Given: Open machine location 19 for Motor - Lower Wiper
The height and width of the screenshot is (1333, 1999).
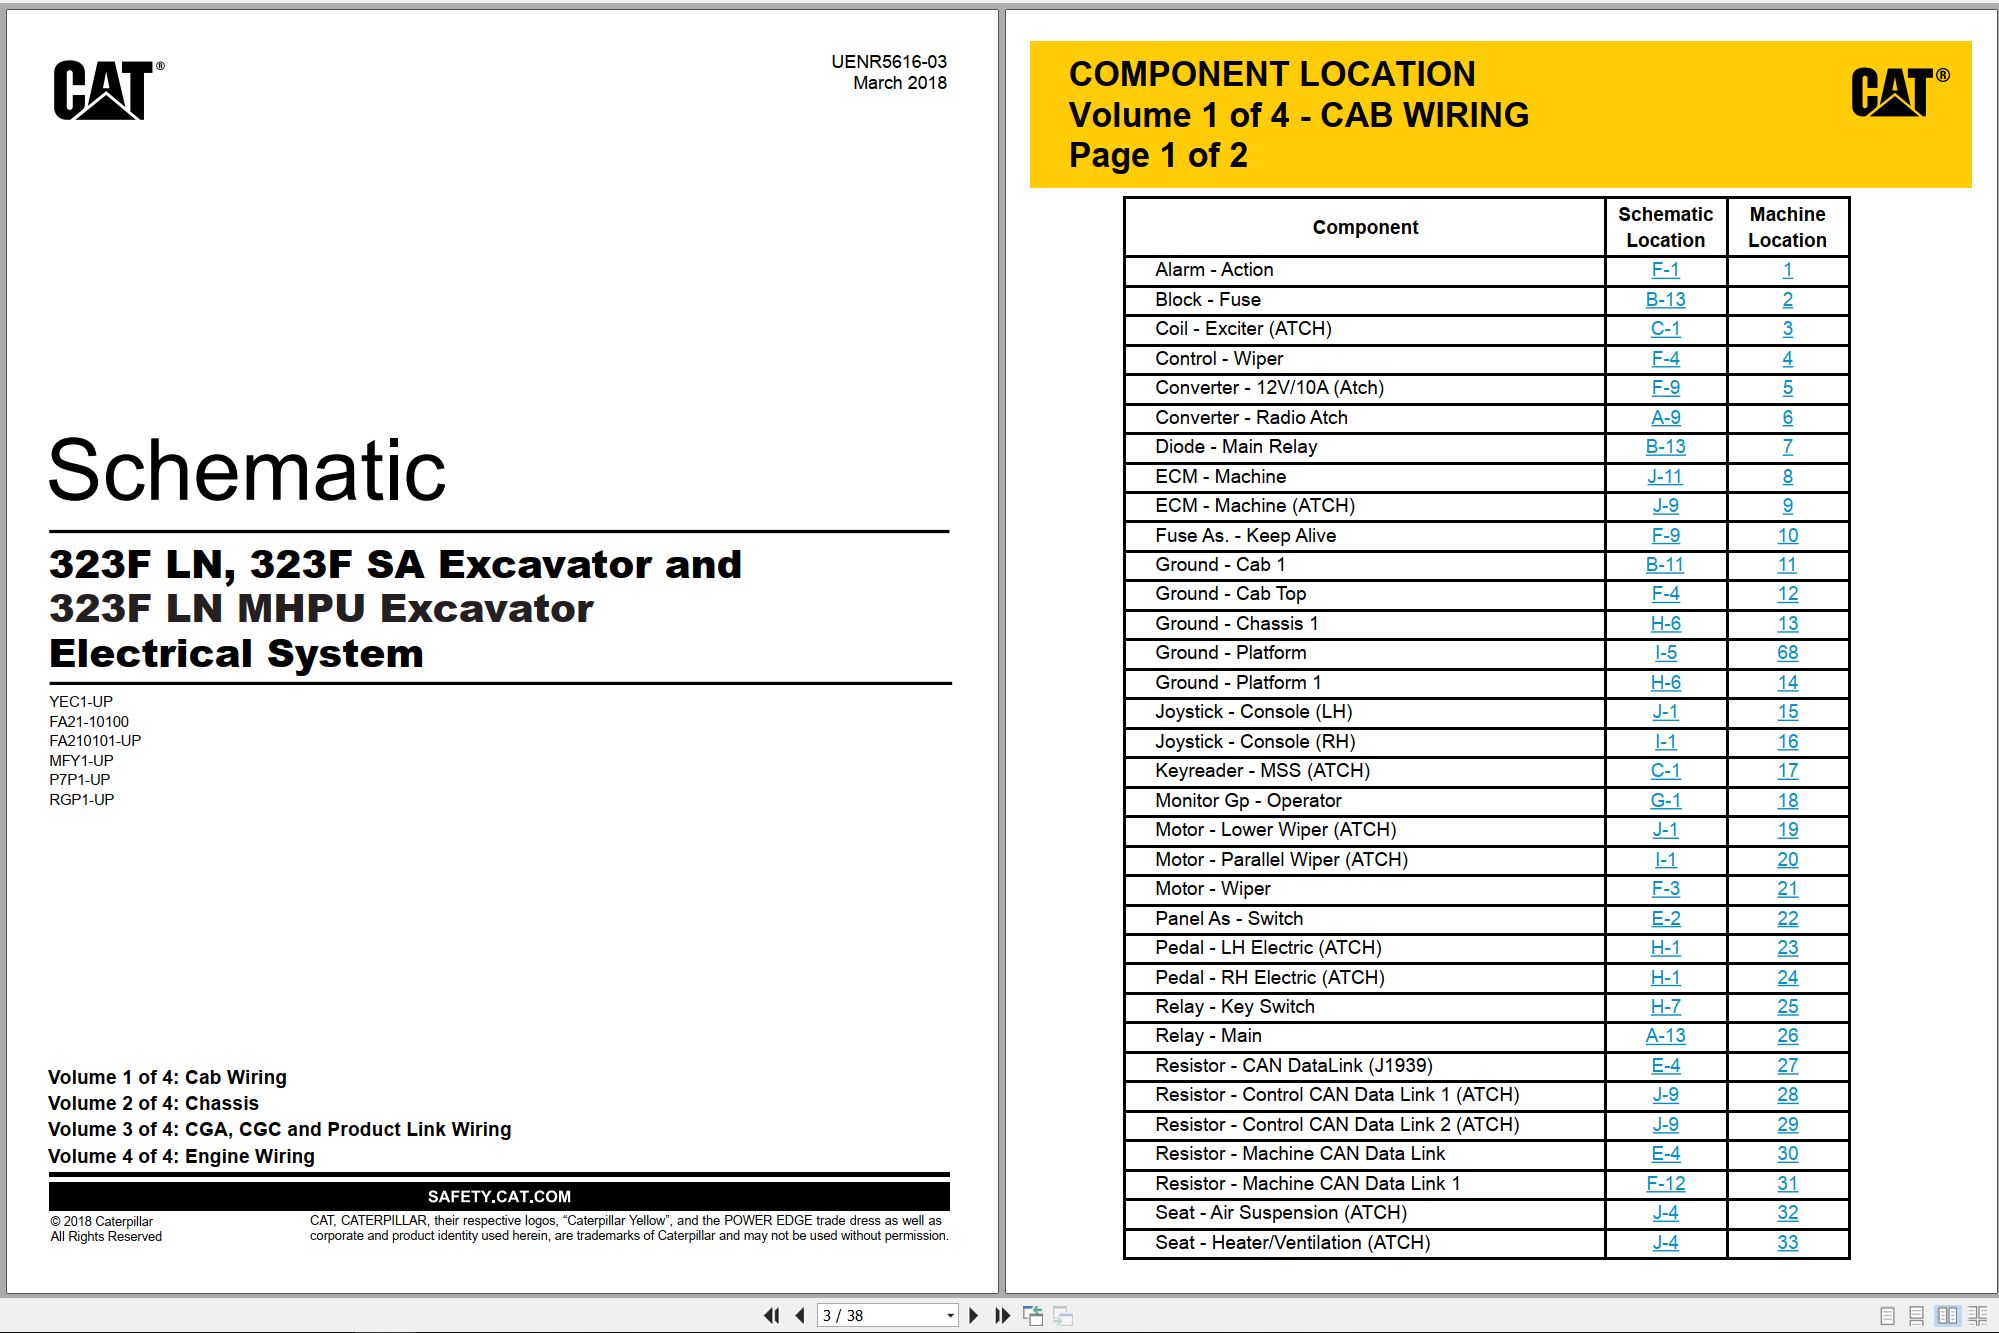Looking at the screenshot, I should tap(1787, 830).
